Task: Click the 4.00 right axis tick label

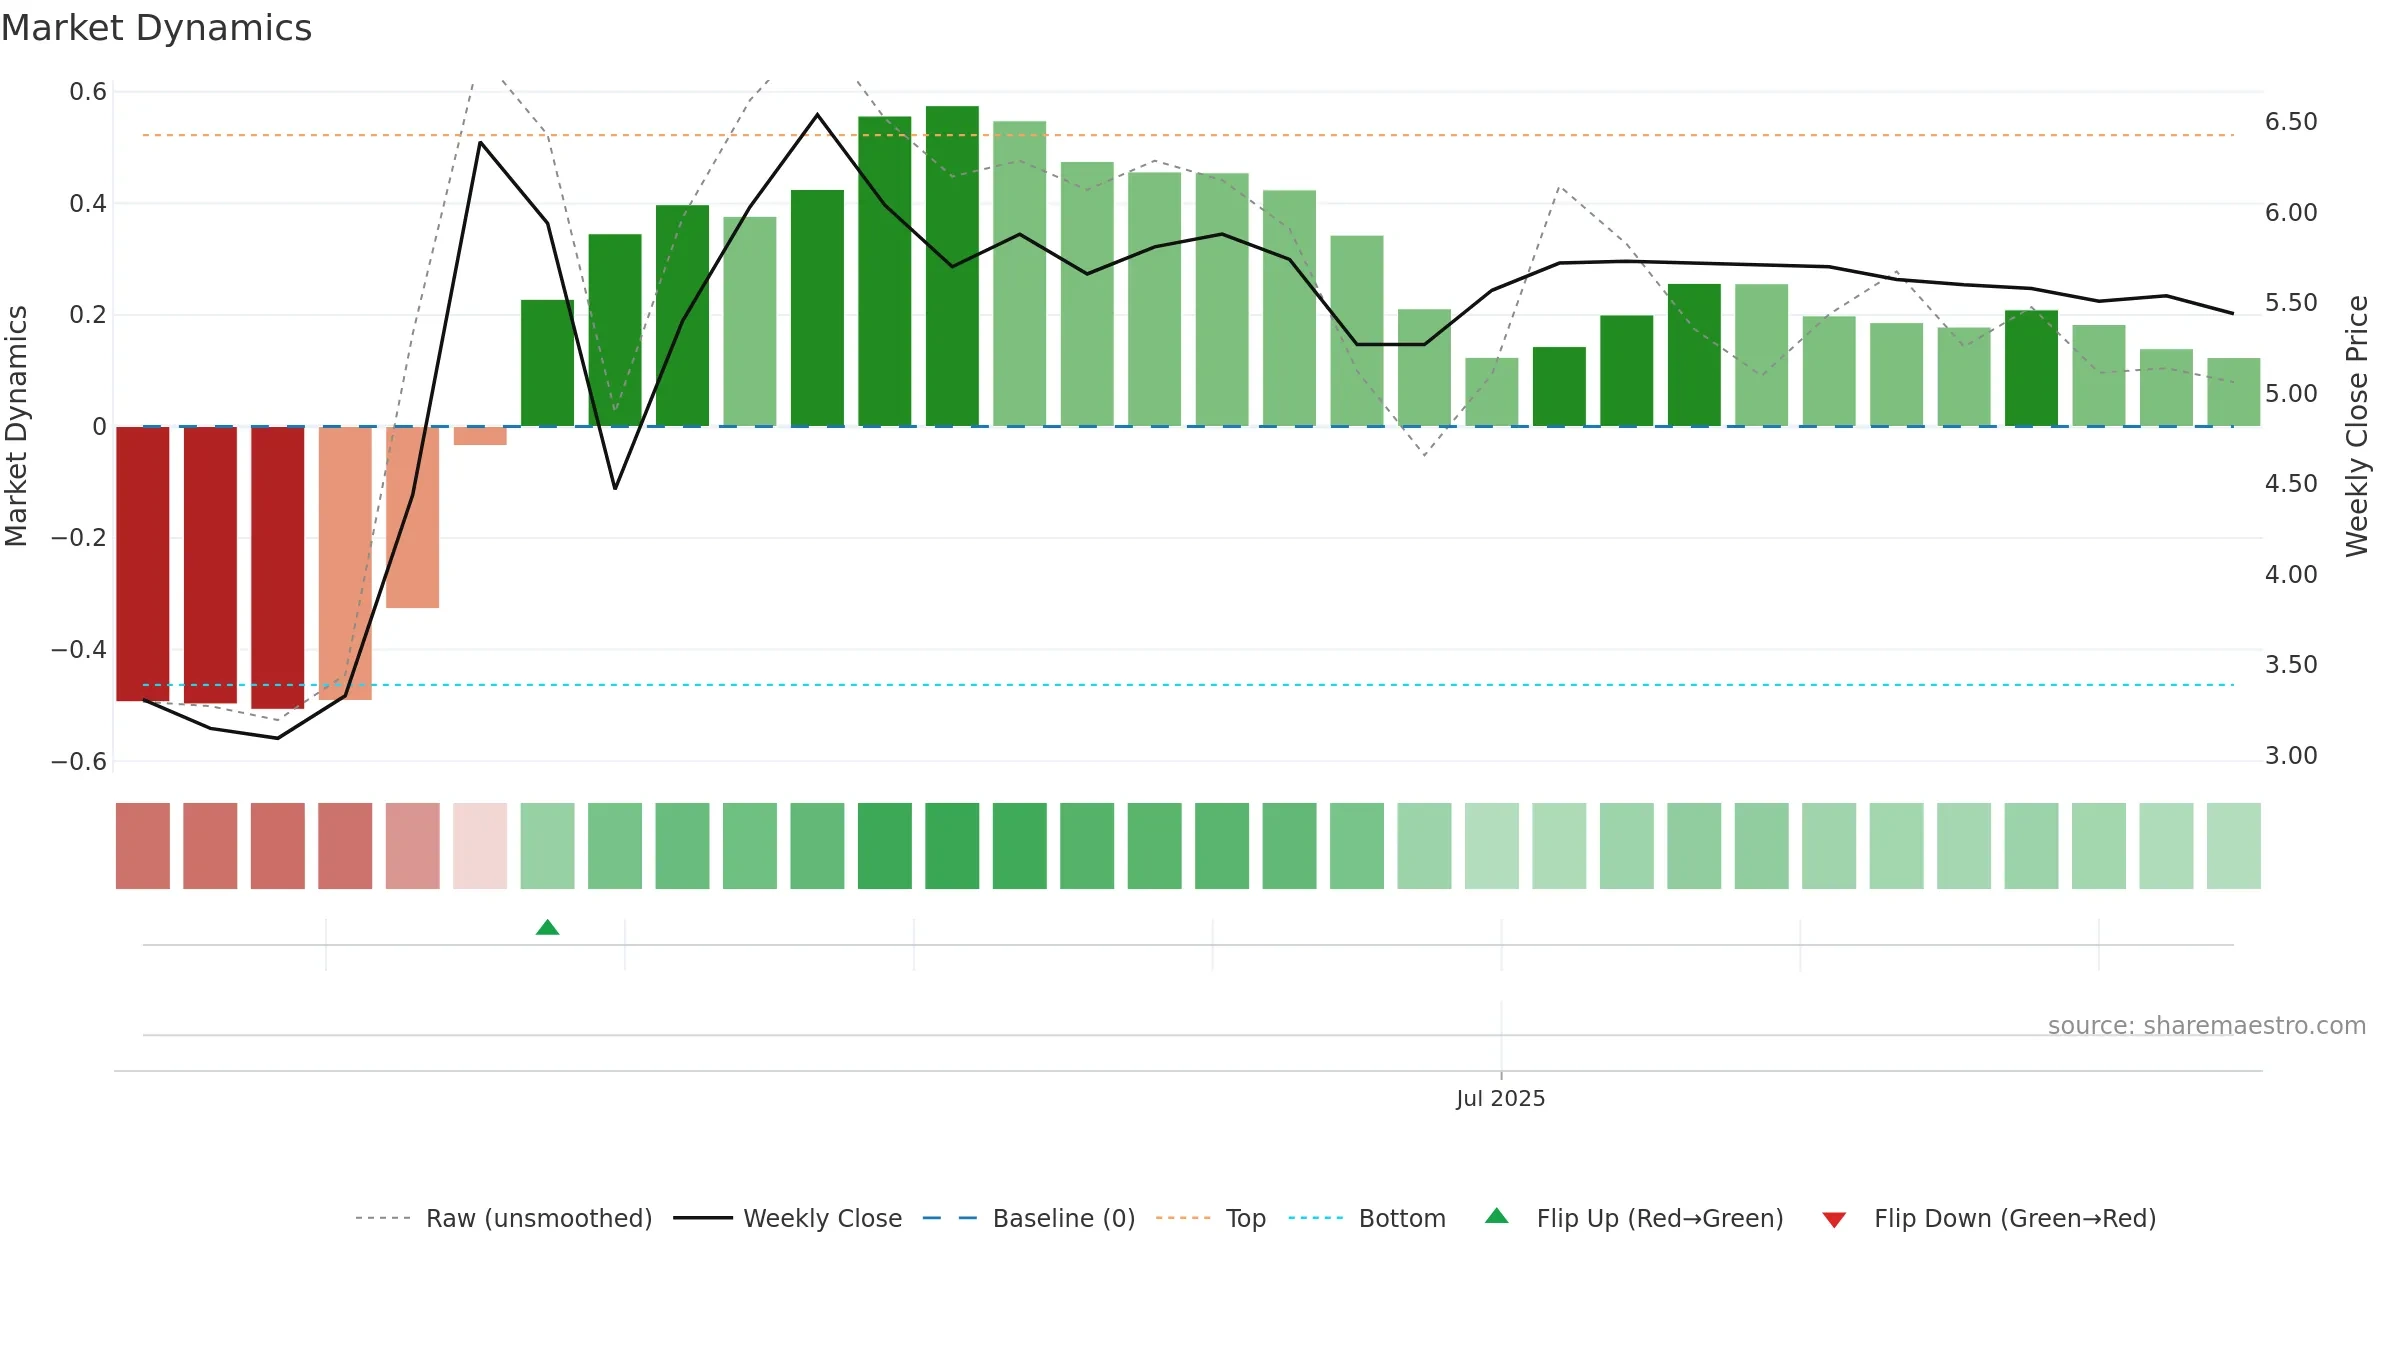Action: (2291, 575)
